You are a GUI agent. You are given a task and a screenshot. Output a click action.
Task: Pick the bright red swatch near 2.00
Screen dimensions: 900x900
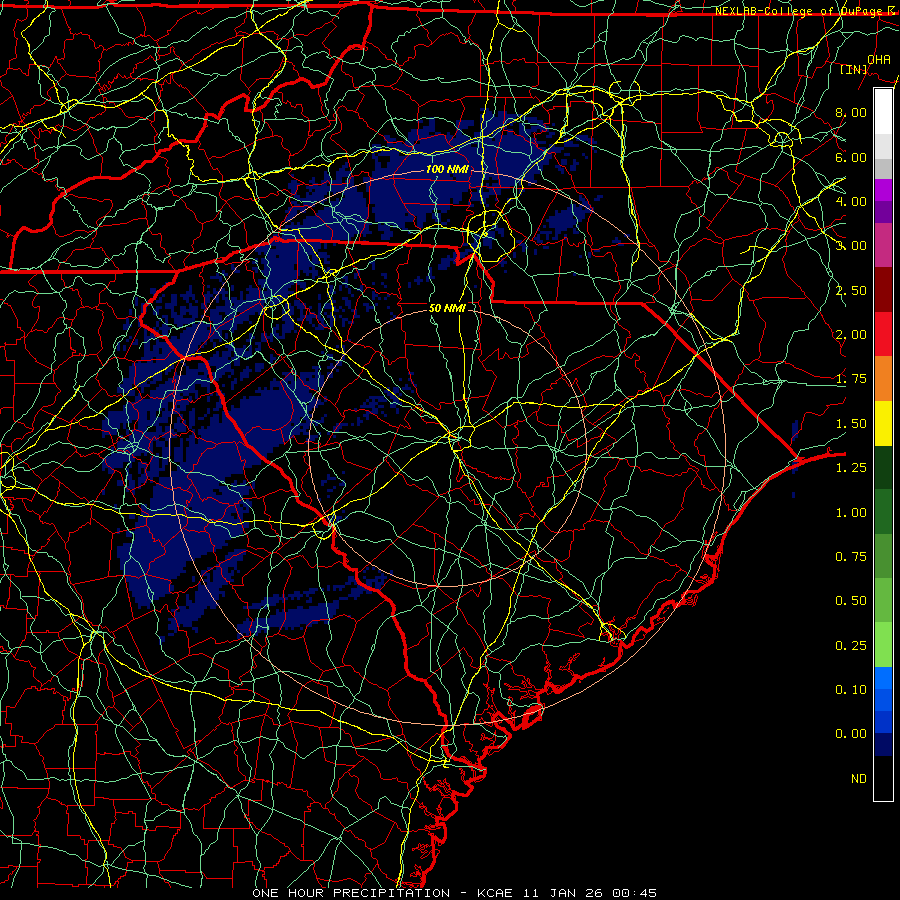[883, 334]
